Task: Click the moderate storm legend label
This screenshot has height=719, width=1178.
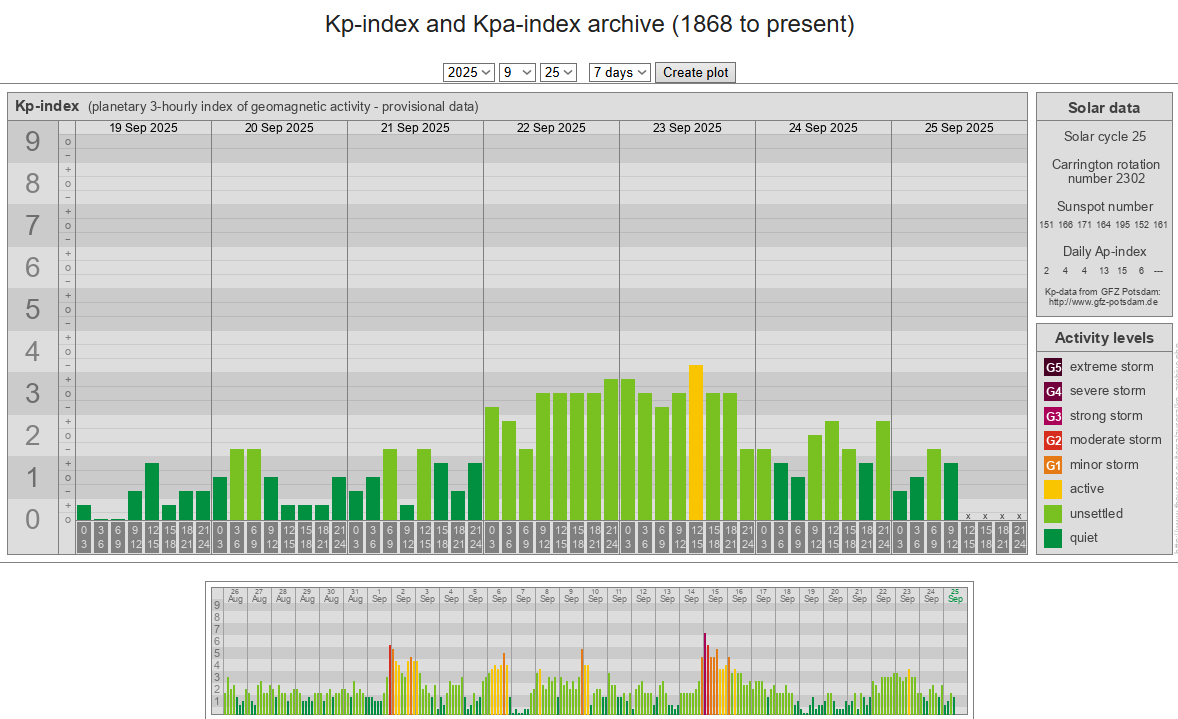Action: pos(1115,440)
